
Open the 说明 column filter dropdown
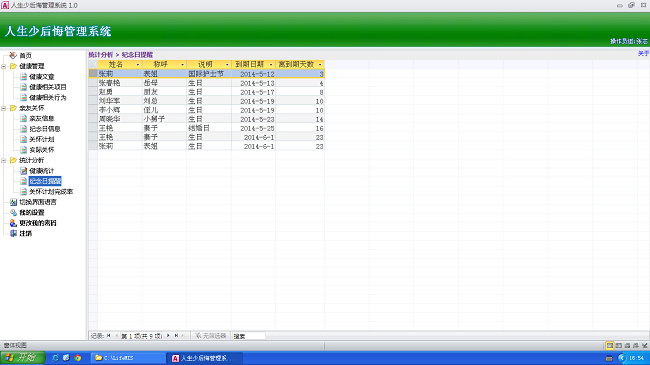(x=227, y=65)
